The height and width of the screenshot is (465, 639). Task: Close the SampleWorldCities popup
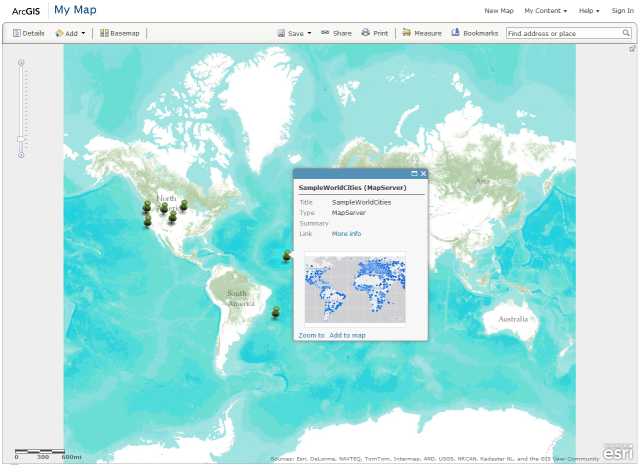[423, 174]
